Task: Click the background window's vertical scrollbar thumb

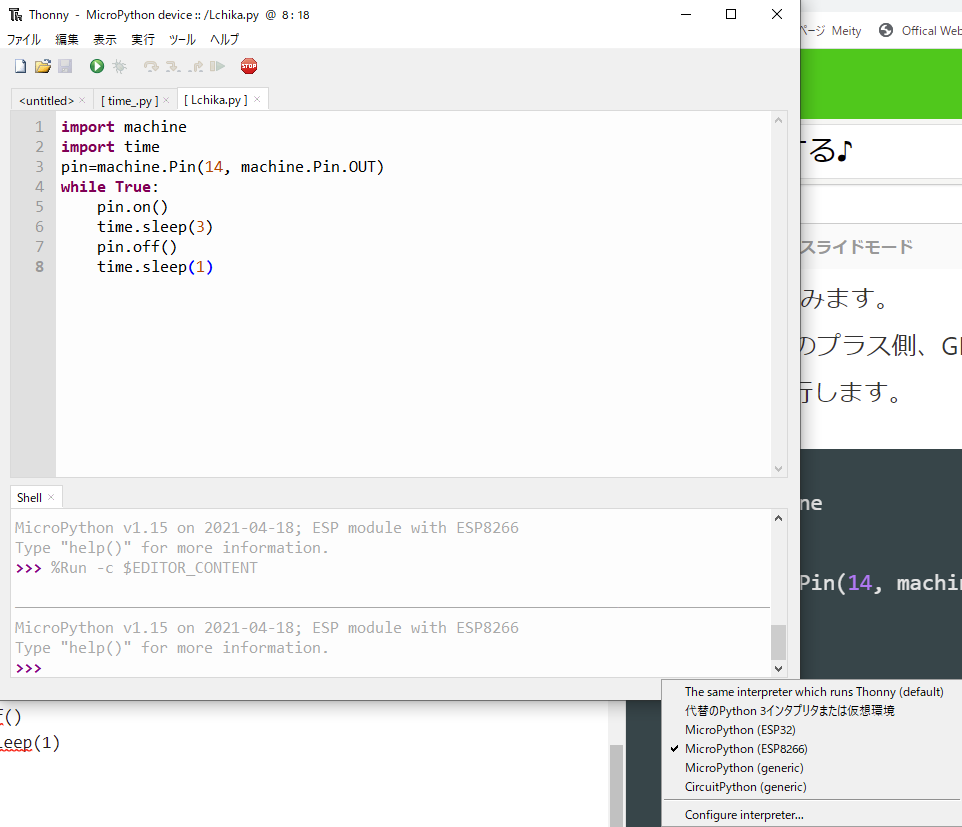Action: coord(617,785)
